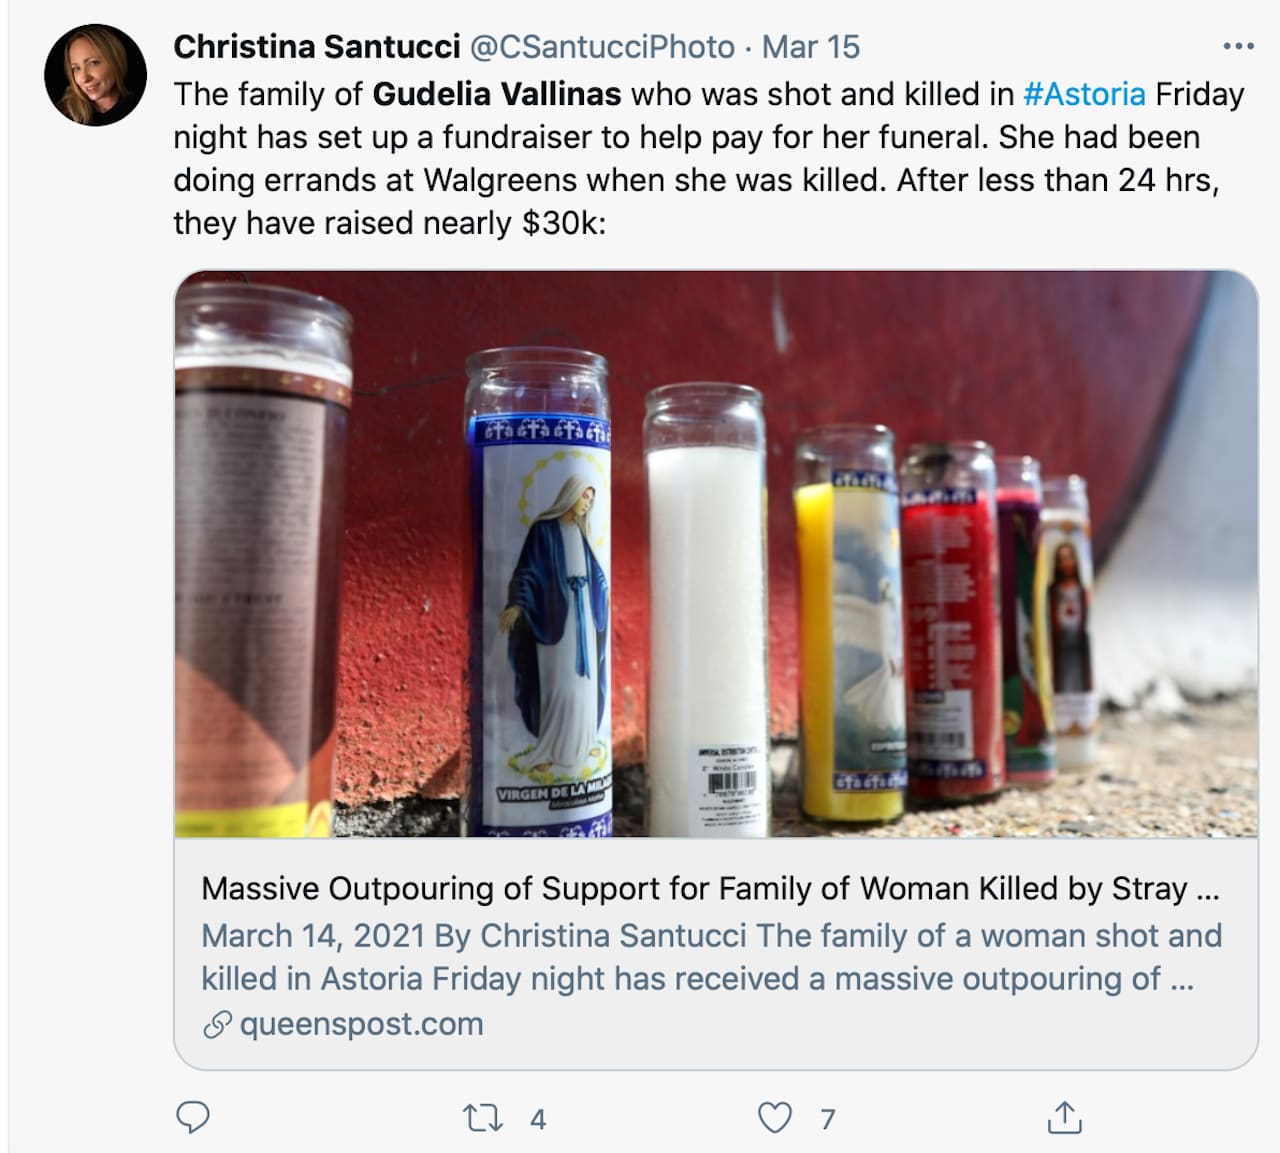The width and height of the screenshot is (1280, 1153).
Task: Click the article summary starting March 14, 2021
Action: [x=710, y=957]
